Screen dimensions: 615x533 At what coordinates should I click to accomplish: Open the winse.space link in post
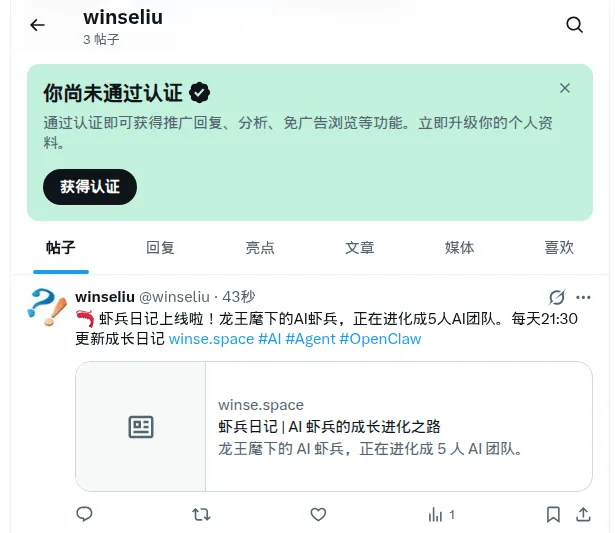(x=211, y=339)
